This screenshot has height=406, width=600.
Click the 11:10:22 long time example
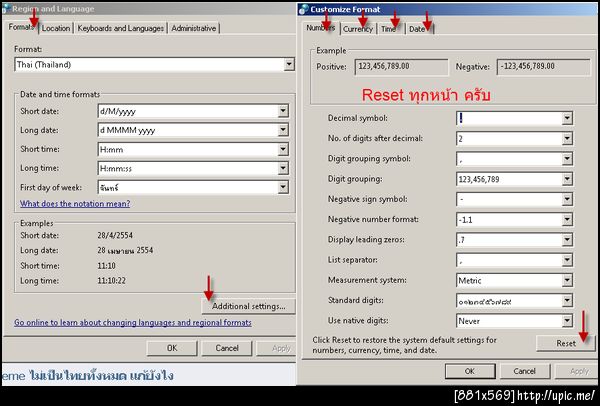[111, 280]
